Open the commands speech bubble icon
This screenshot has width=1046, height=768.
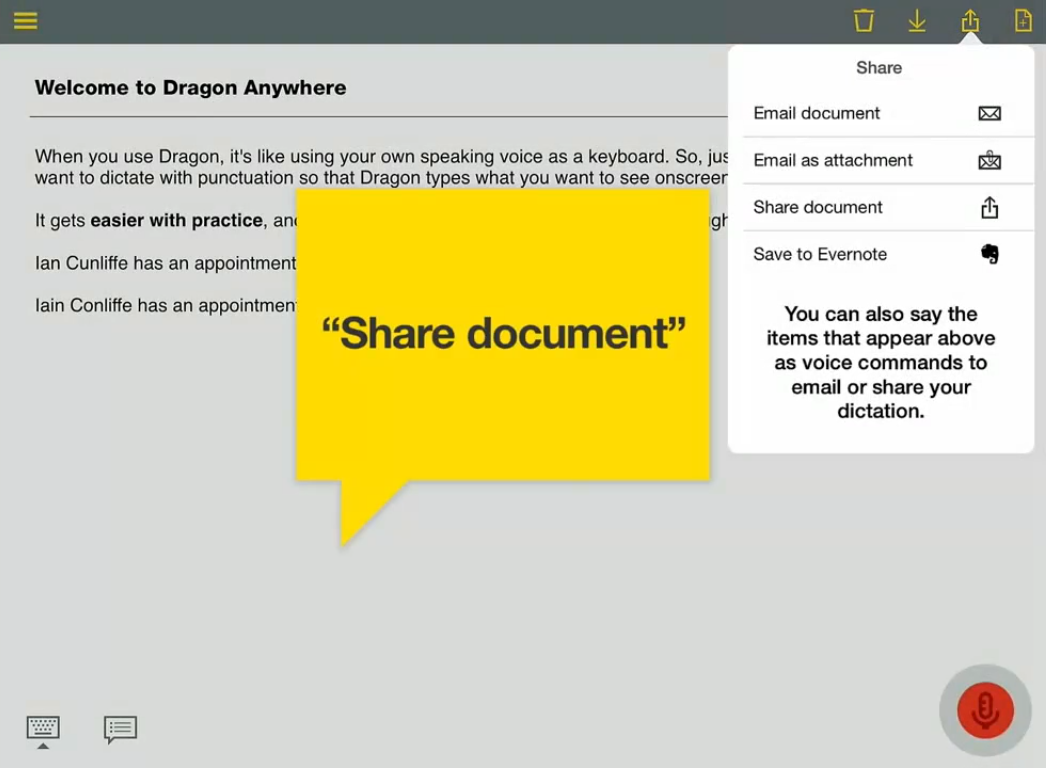point(121,729)
